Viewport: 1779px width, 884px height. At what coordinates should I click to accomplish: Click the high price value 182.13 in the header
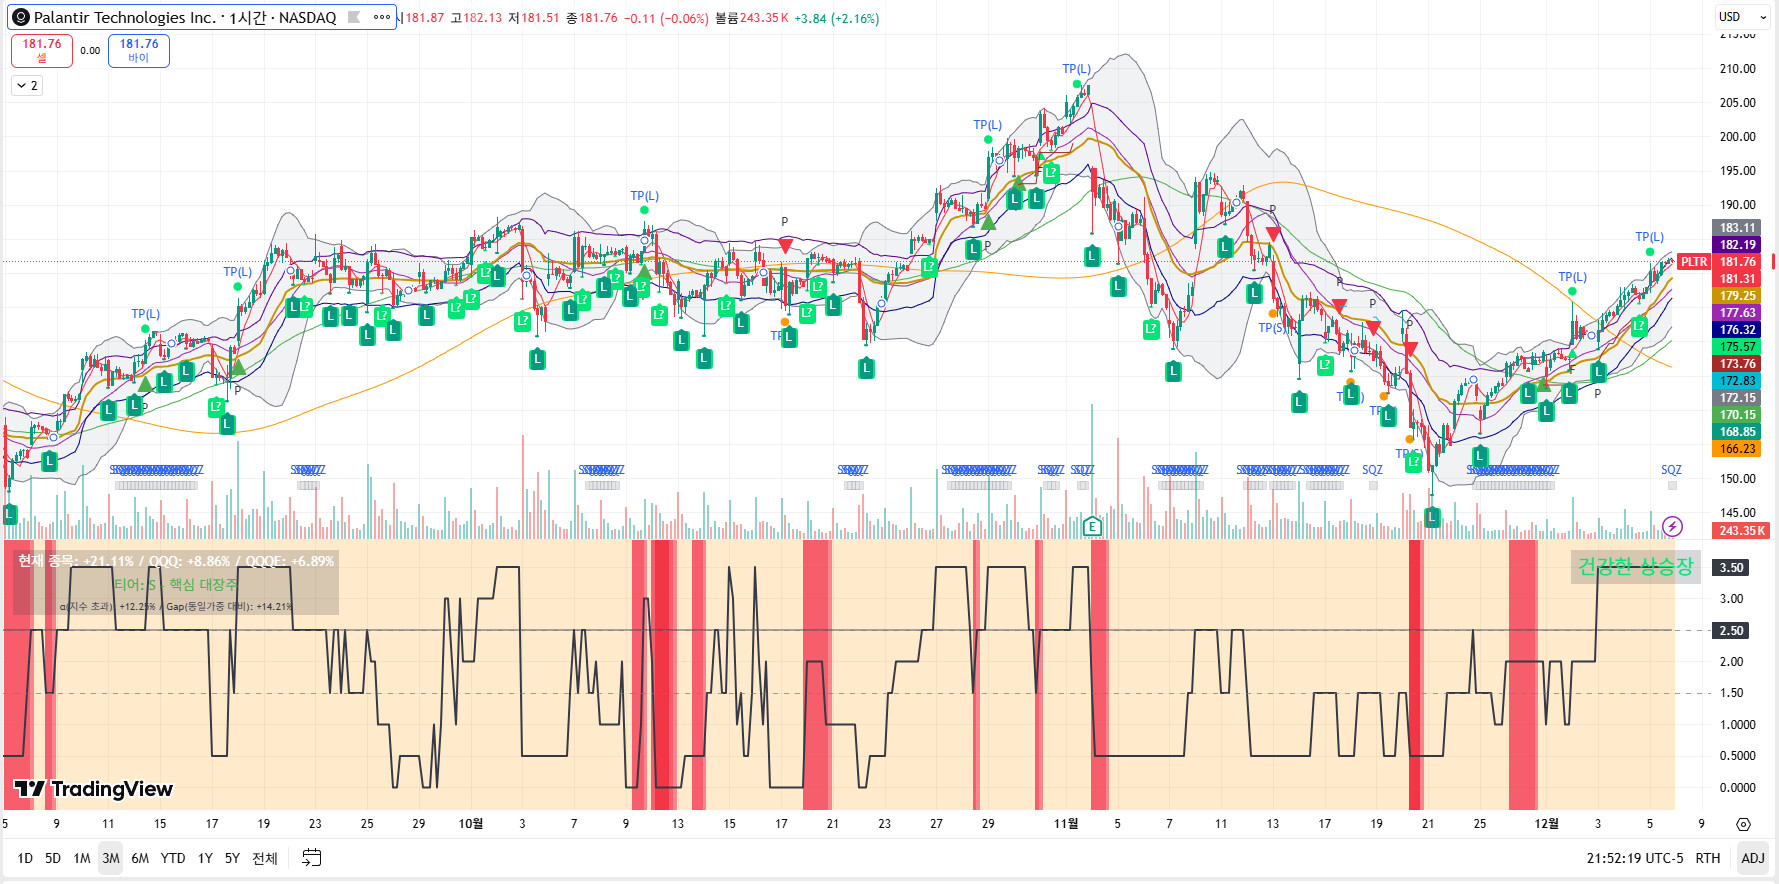coord(483,18)
